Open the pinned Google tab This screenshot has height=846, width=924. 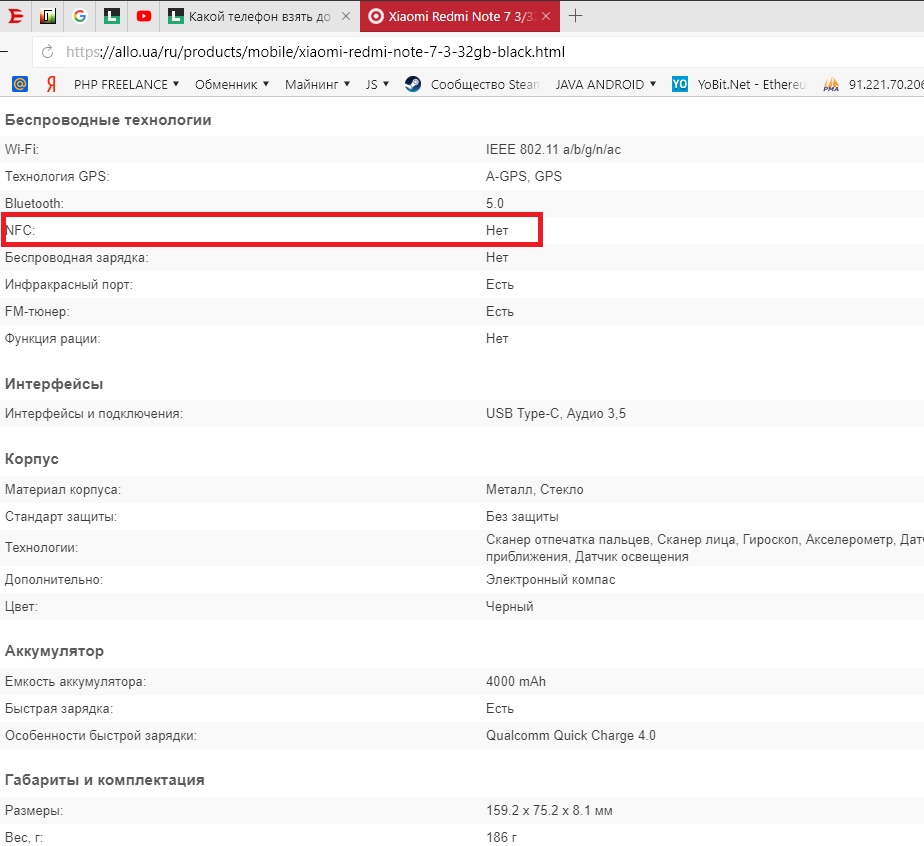coord(80,16)
